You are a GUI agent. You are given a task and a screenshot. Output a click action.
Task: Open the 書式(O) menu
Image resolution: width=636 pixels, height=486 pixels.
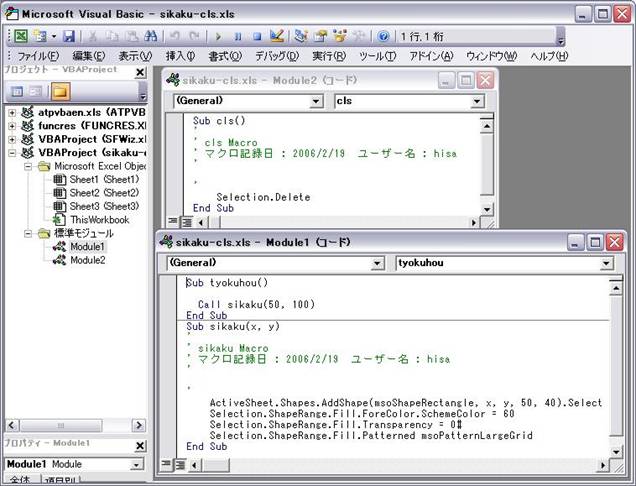pyautogui.click(x=225, y=56)
